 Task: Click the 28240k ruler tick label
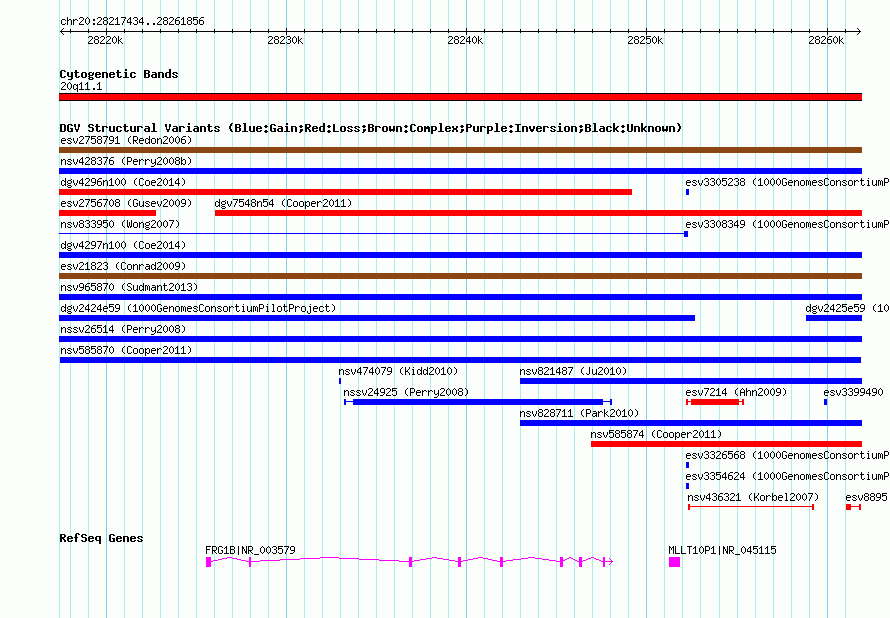(465, 40)
